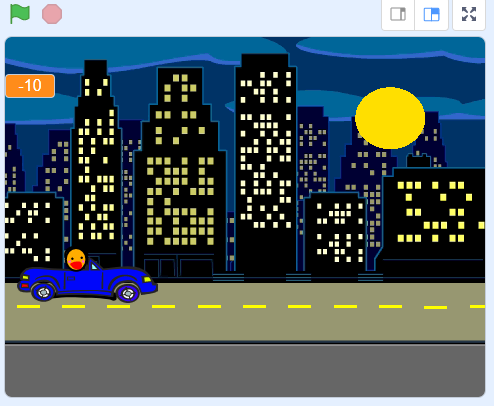Click the car's yellow front headlight
Image resolution: width=494 pixels, height=406 pixels.
(x=147, y=279)
